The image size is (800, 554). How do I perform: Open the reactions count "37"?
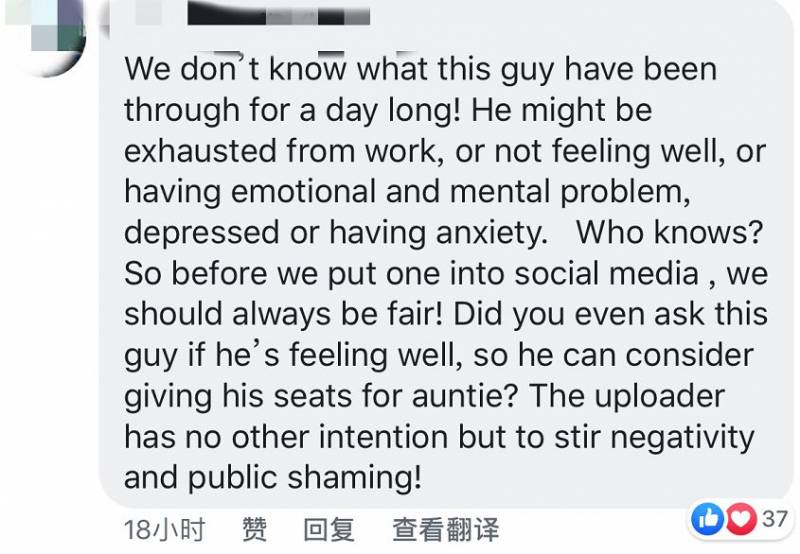coord(774,518)
